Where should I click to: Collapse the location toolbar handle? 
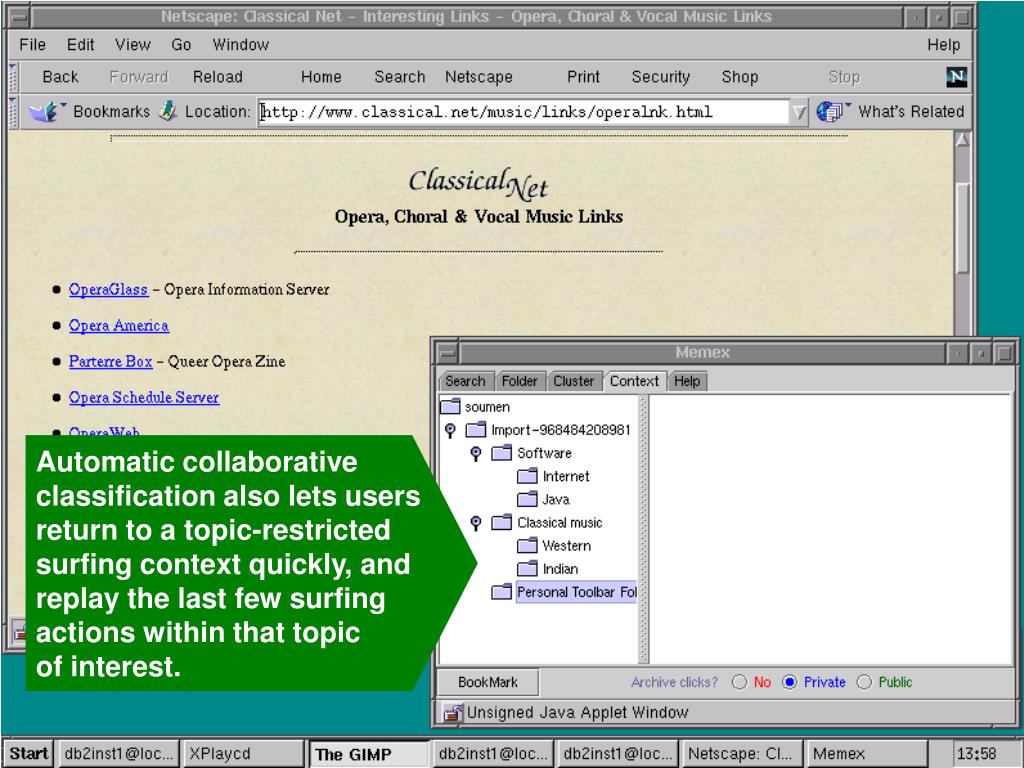13,112
